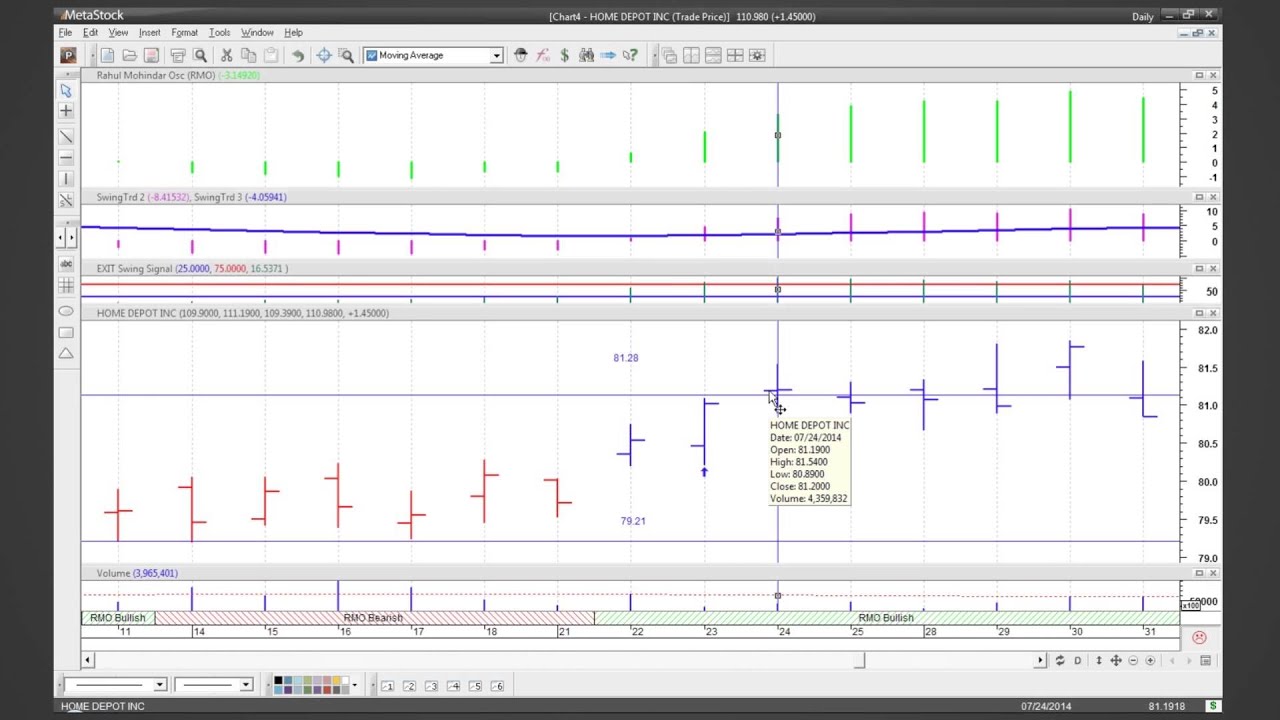Viewport: 1280px width, 720px height.
Task: Select the triangle drawing tool
Action: pos(66,353)
